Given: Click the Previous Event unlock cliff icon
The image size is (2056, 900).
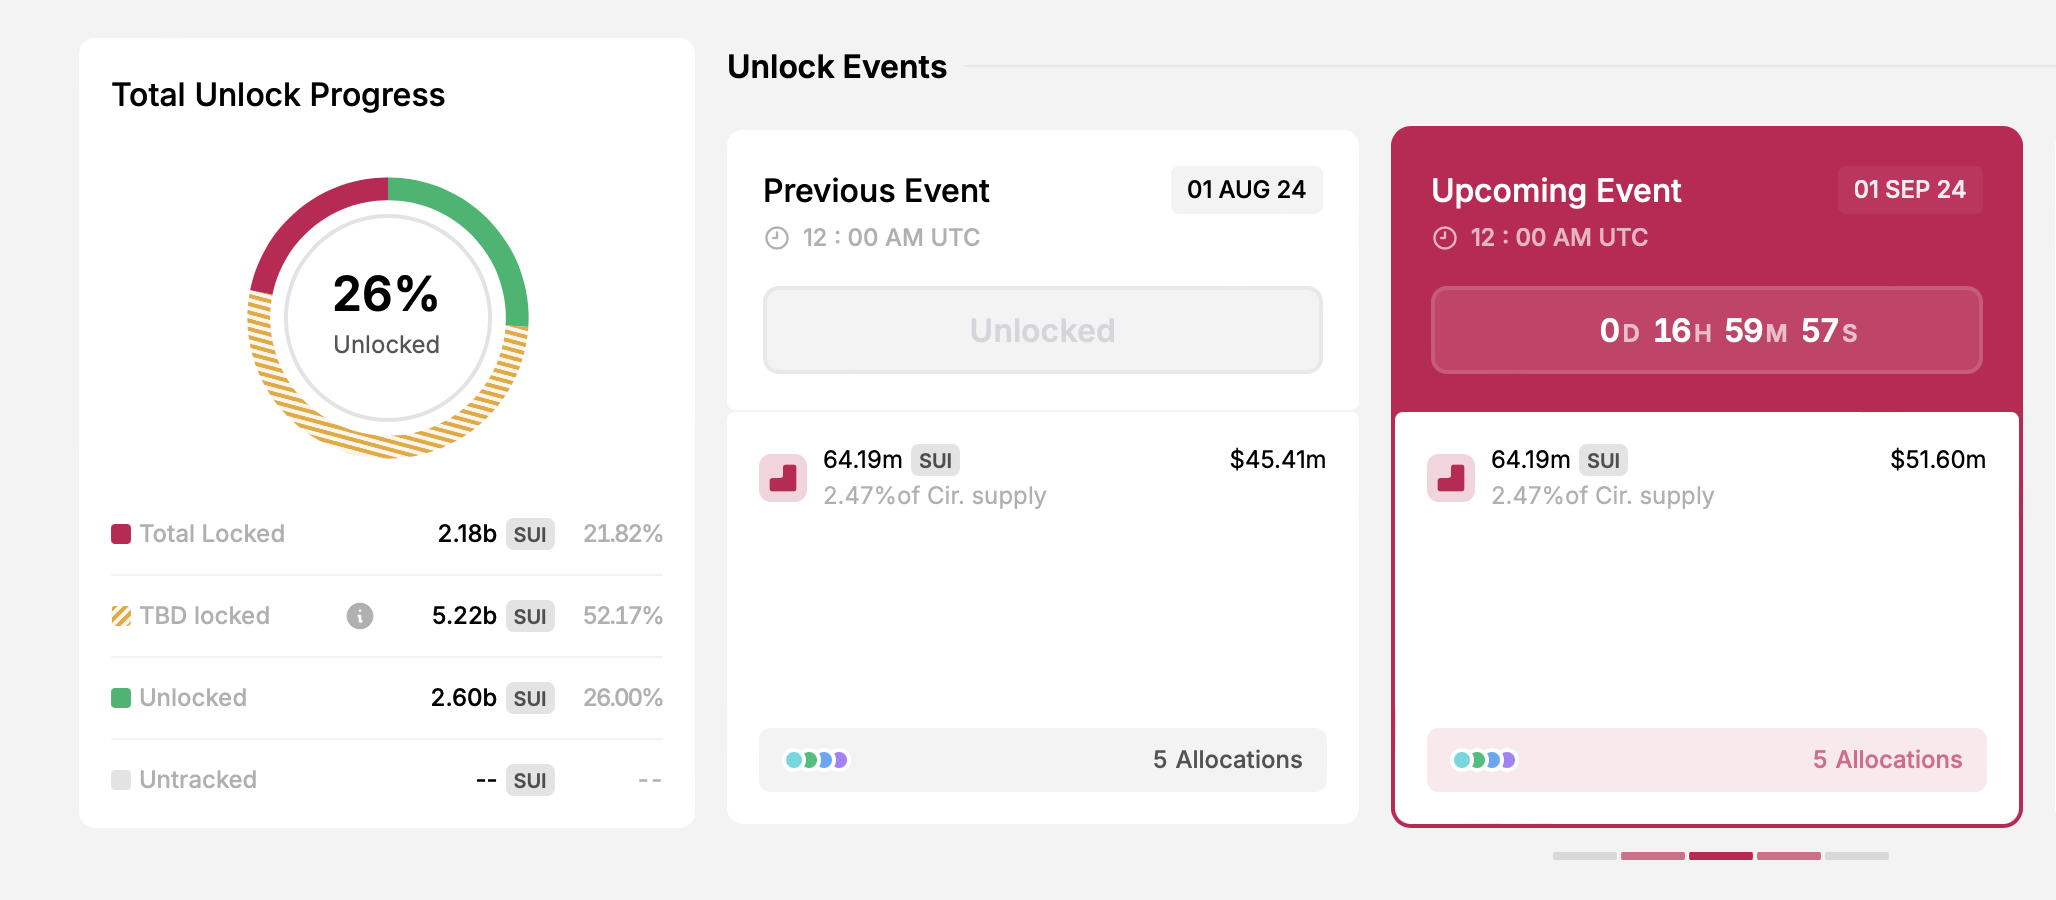Looking at the screenshot, I should point(783,478).
